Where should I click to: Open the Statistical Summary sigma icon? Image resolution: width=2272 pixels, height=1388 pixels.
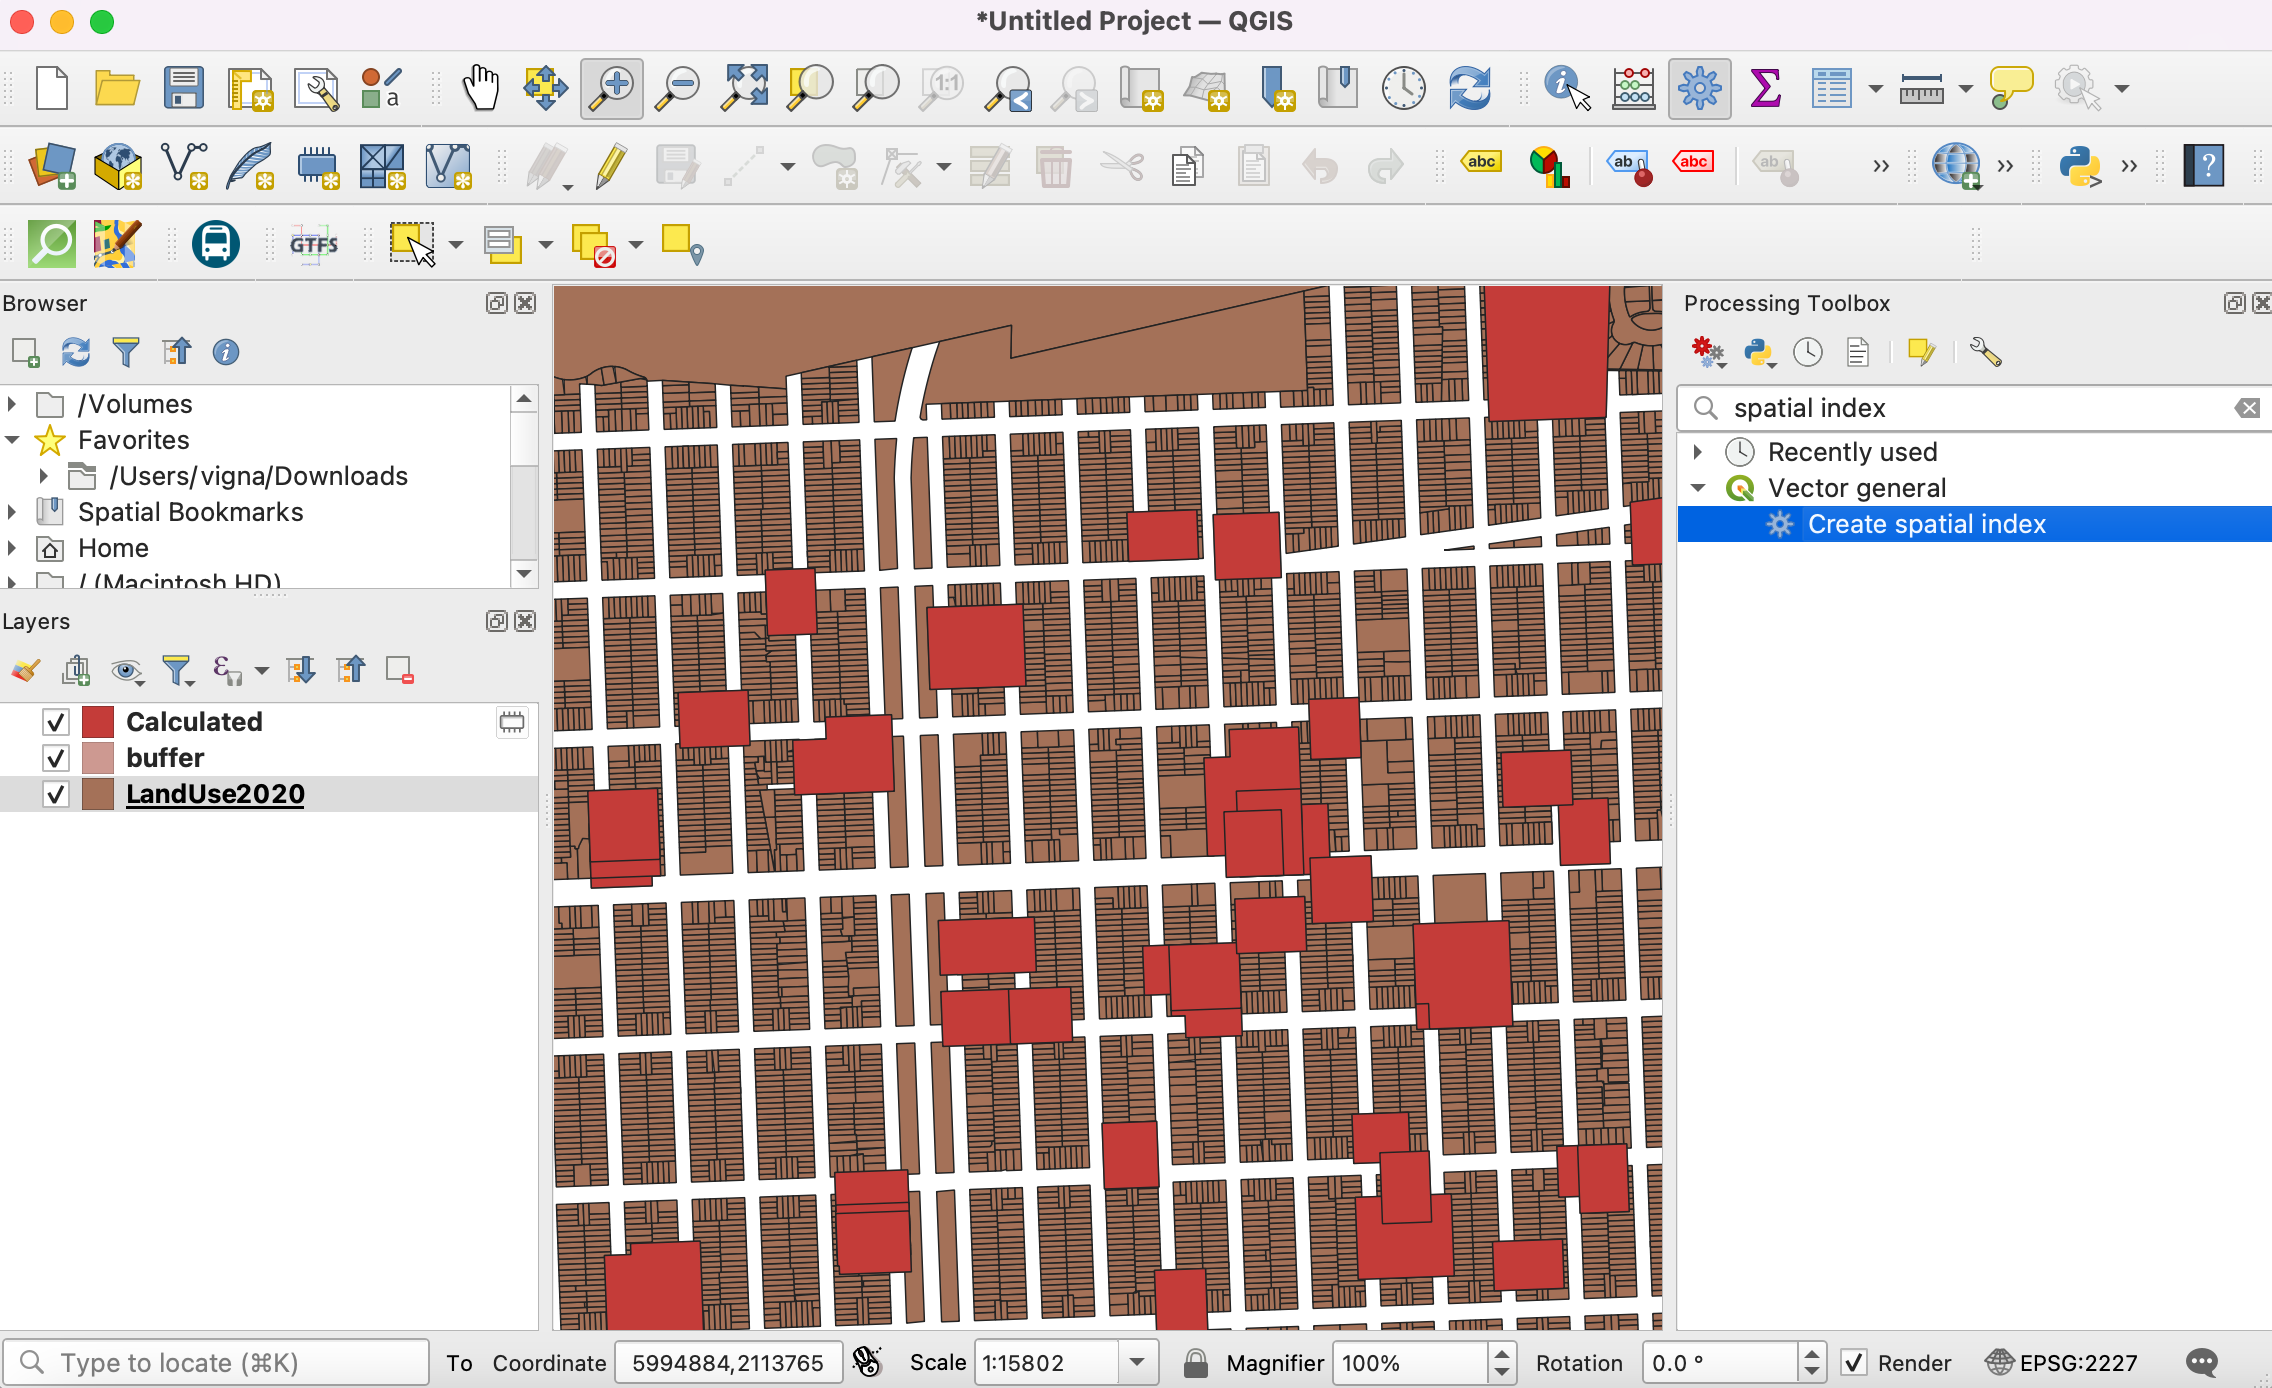click(1766, 88)
